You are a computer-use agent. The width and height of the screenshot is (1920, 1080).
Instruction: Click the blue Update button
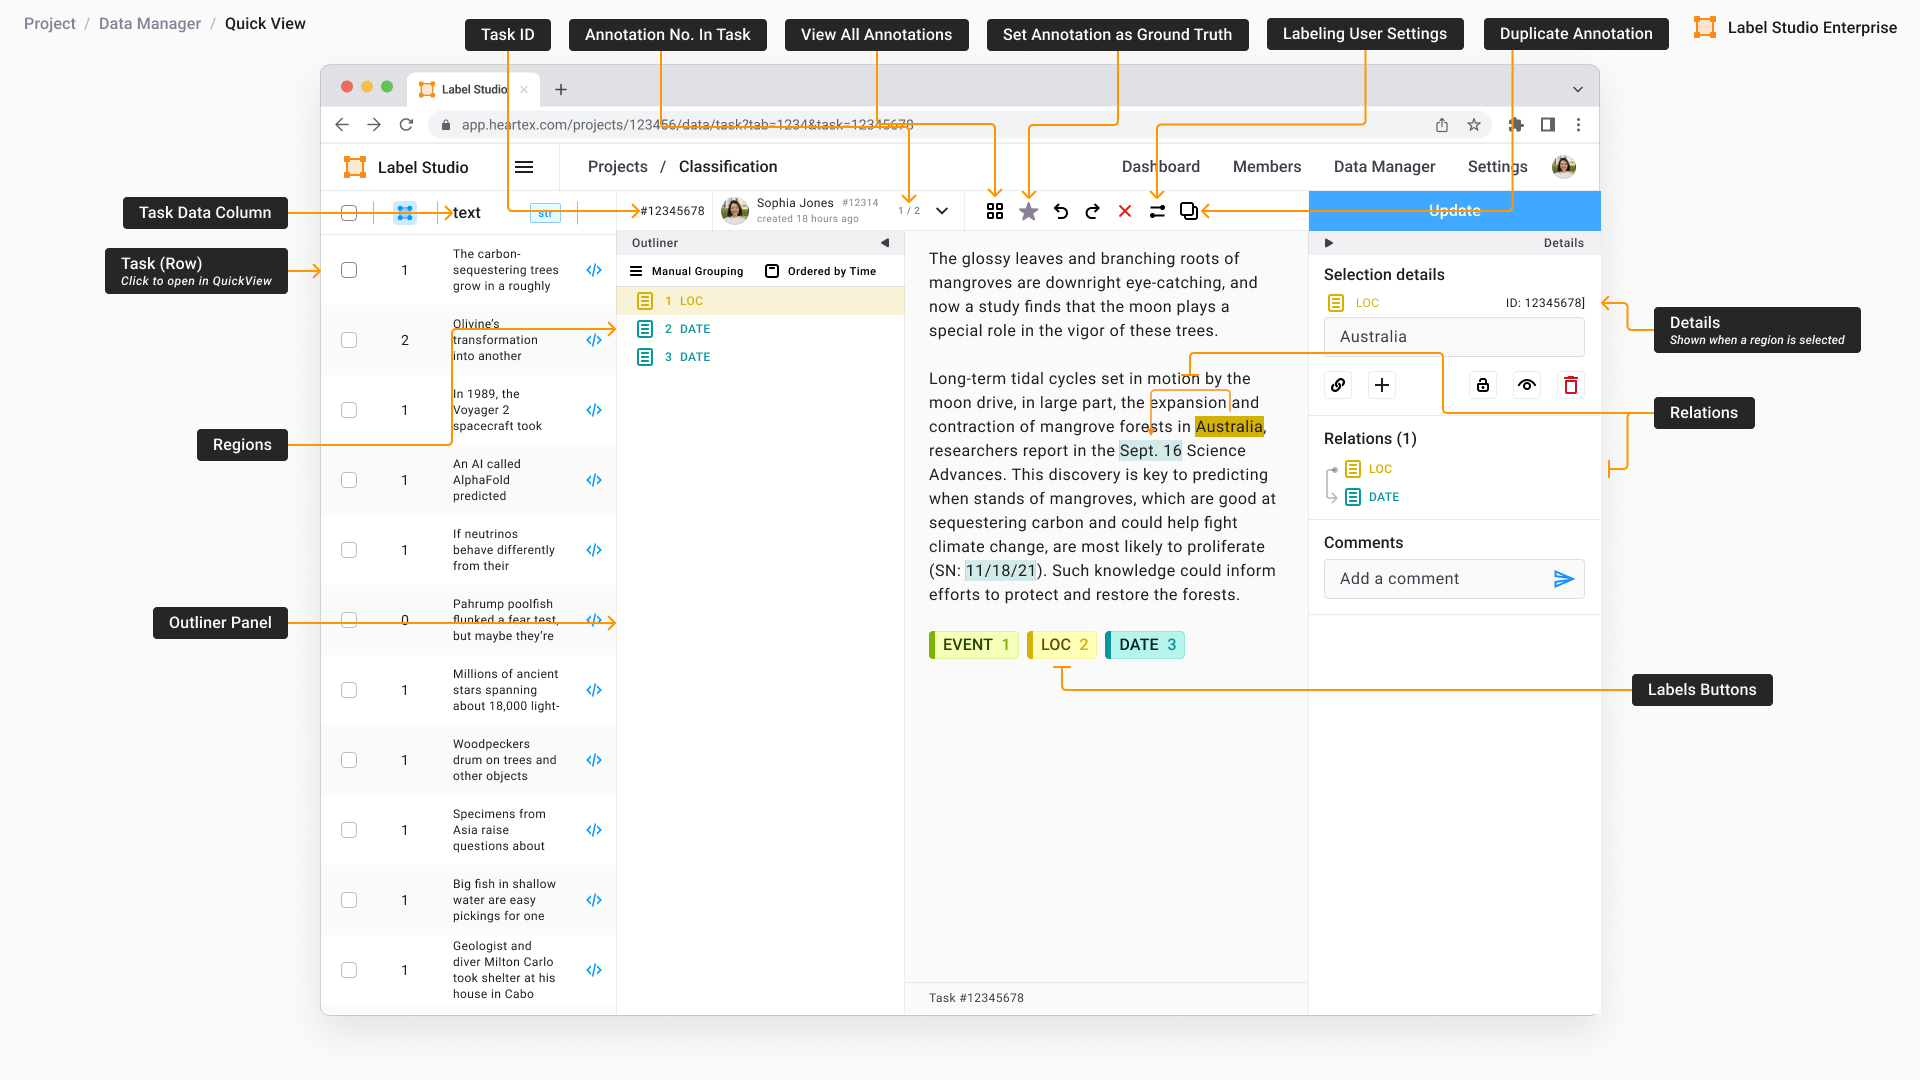[x=1454, y=211]
